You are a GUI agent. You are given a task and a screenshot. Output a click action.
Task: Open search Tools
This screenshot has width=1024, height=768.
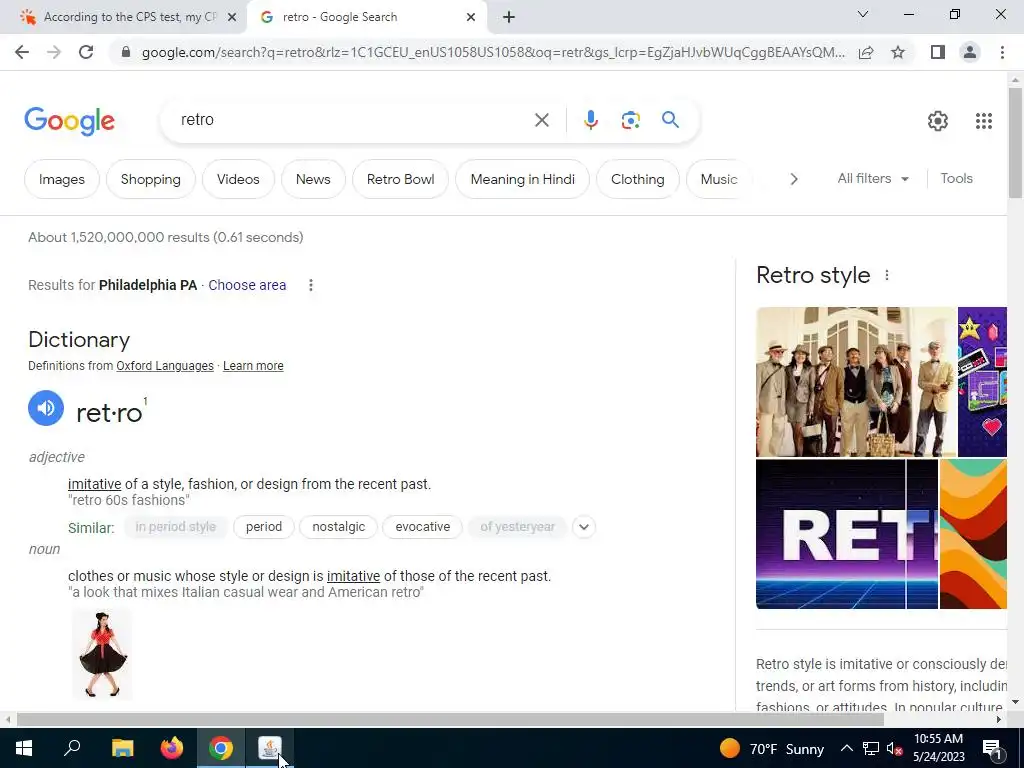tap(957, 178)
